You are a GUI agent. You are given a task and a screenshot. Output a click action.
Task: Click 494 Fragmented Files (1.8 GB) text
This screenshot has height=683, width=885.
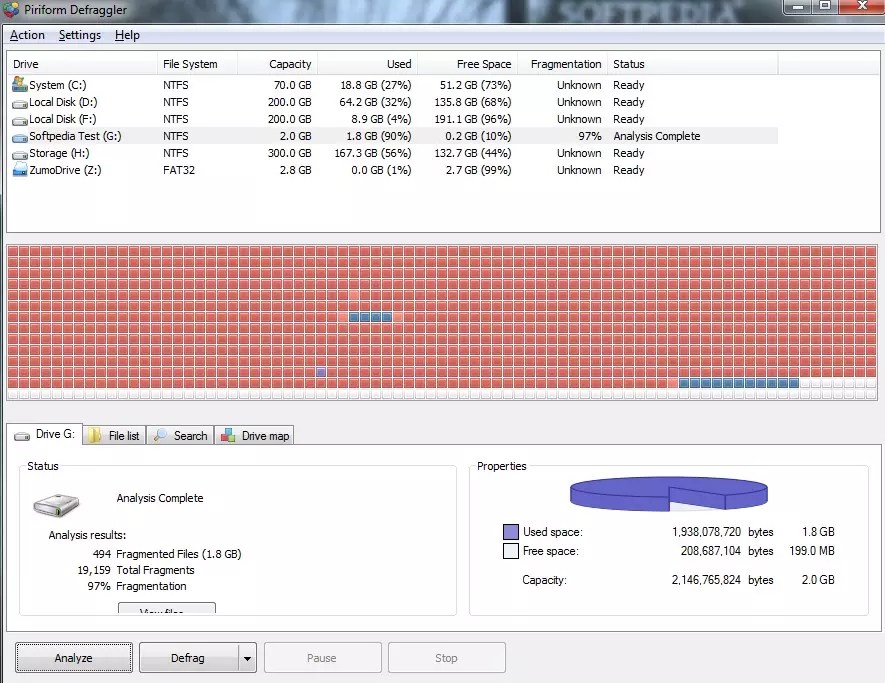[x=167, y=554]
